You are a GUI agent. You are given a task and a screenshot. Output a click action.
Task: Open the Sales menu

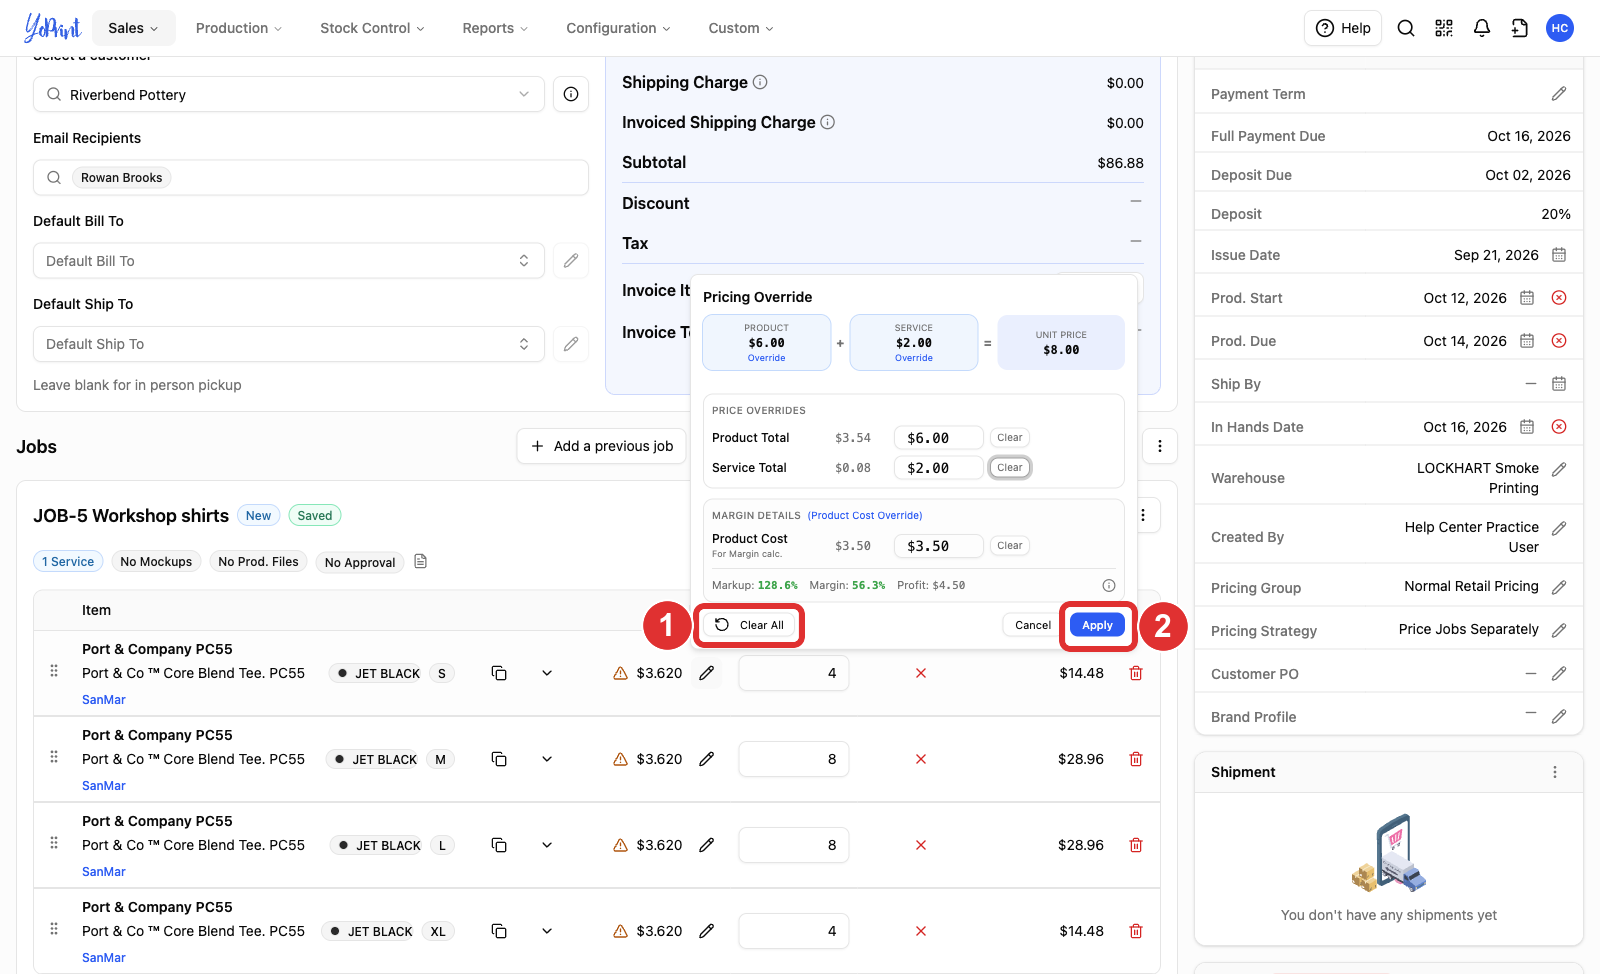click(133, 28)
